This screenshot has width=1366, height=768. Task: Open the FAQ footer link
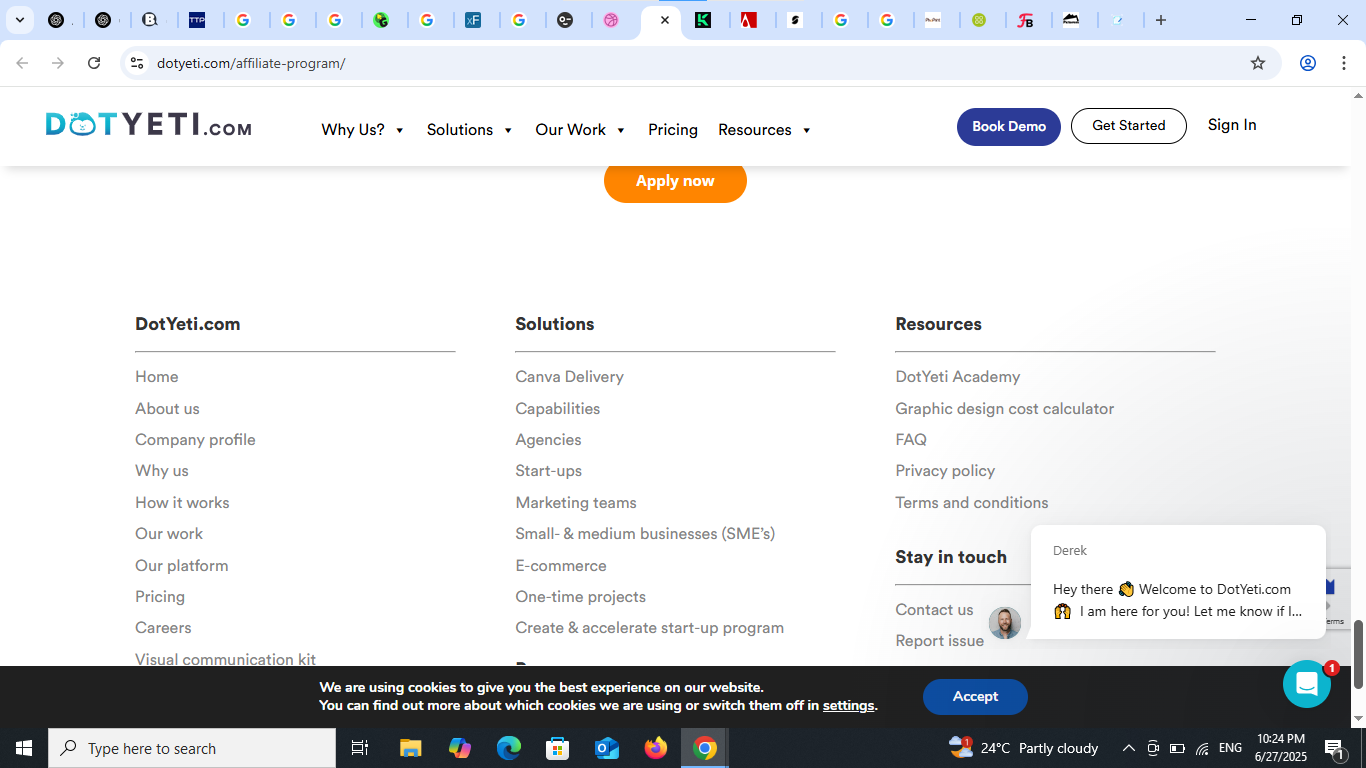[911, 440]
